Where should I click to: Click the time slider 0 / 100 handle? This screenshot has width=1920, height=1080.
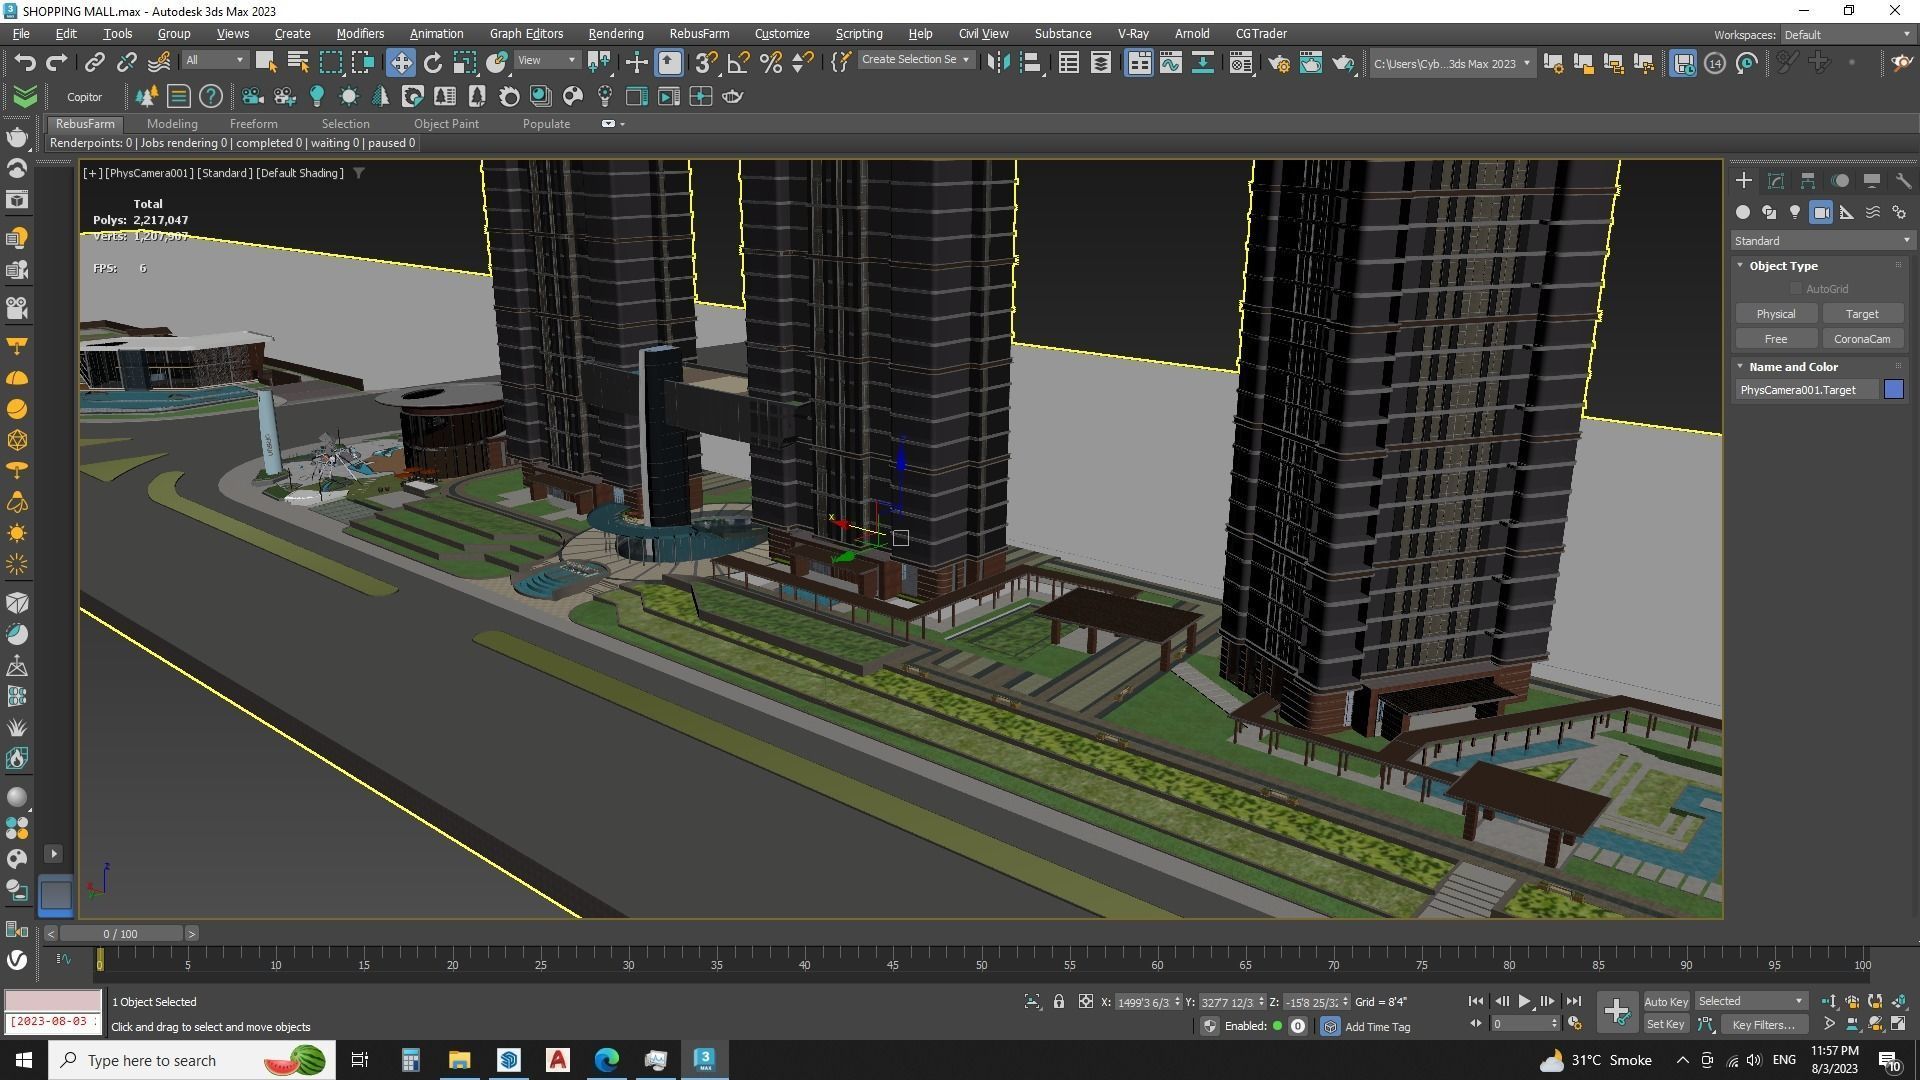(121, 934)
